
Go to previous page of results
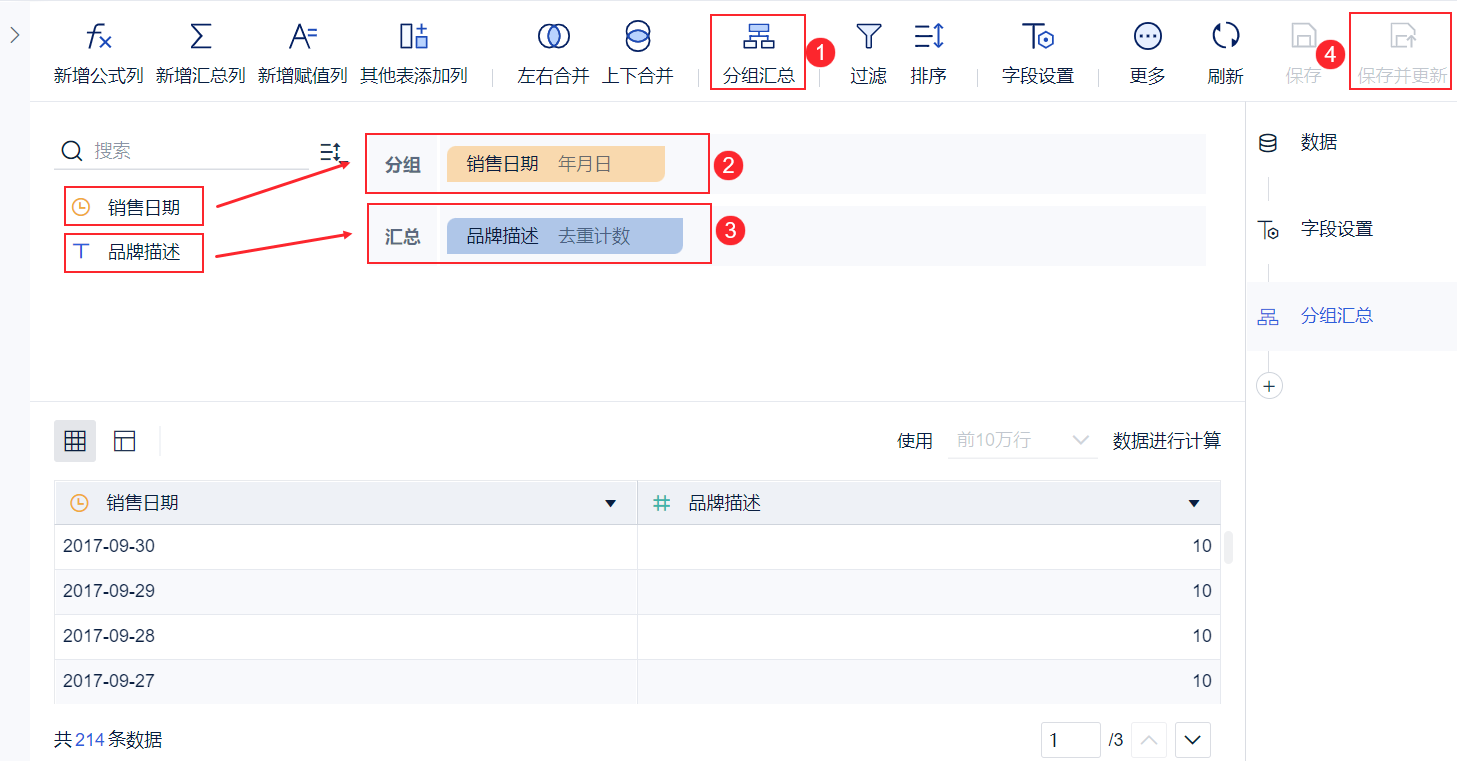(1151, 740)
